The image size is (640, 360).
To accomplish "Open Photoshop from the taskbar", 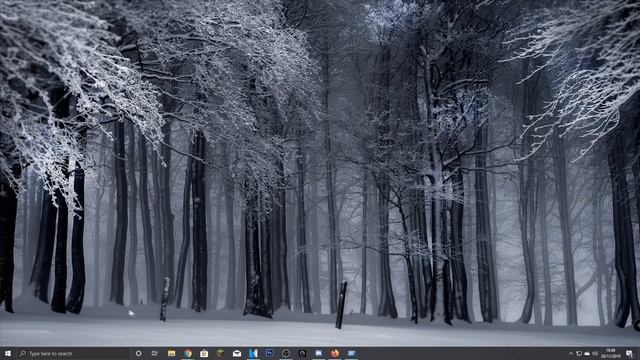I will click(269, 353).
